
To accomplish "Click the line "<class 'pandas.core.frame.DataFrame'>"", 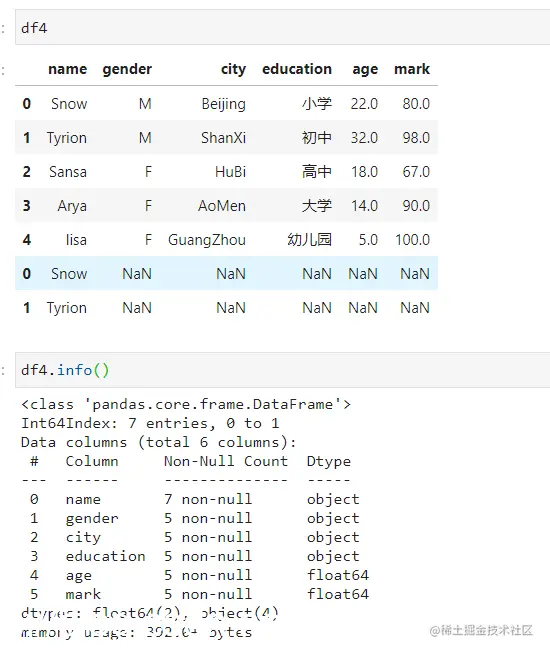I will 186,404.
